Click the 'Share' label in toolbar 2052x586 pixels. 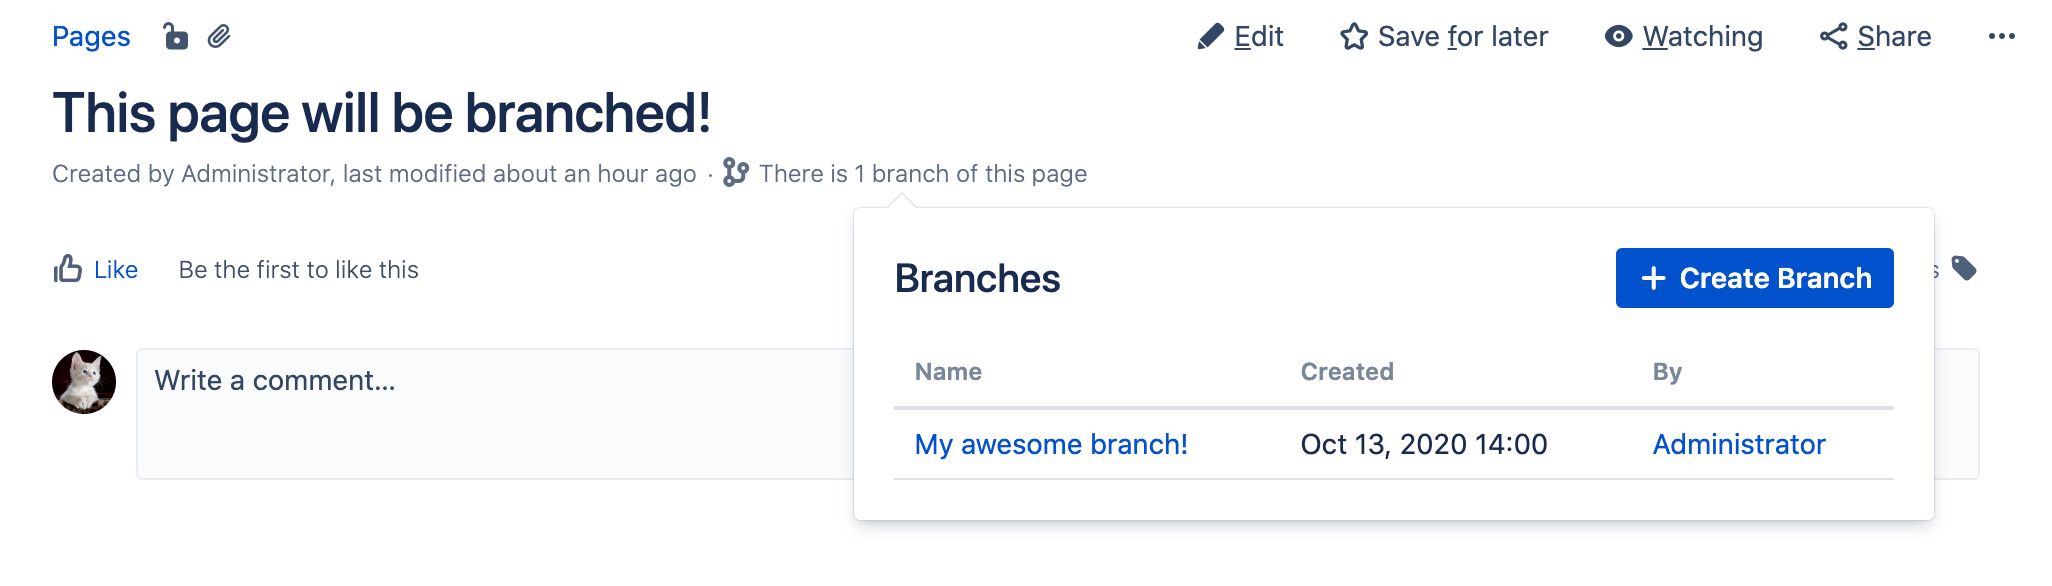point(1894,37)
